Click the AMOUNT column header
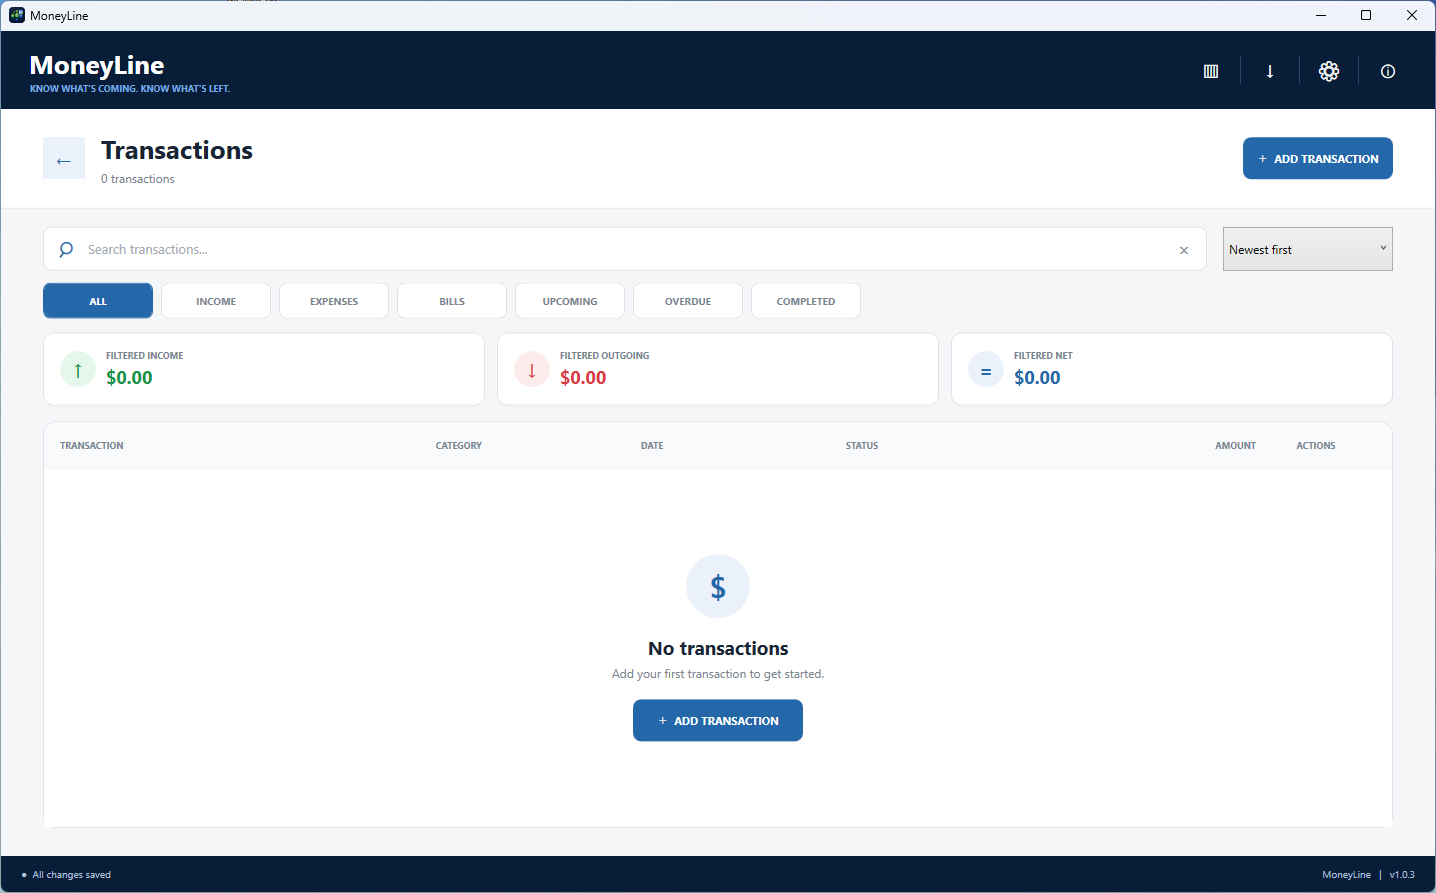The height and width of the screenshot is (893, 1436). tap(1236, 446)
